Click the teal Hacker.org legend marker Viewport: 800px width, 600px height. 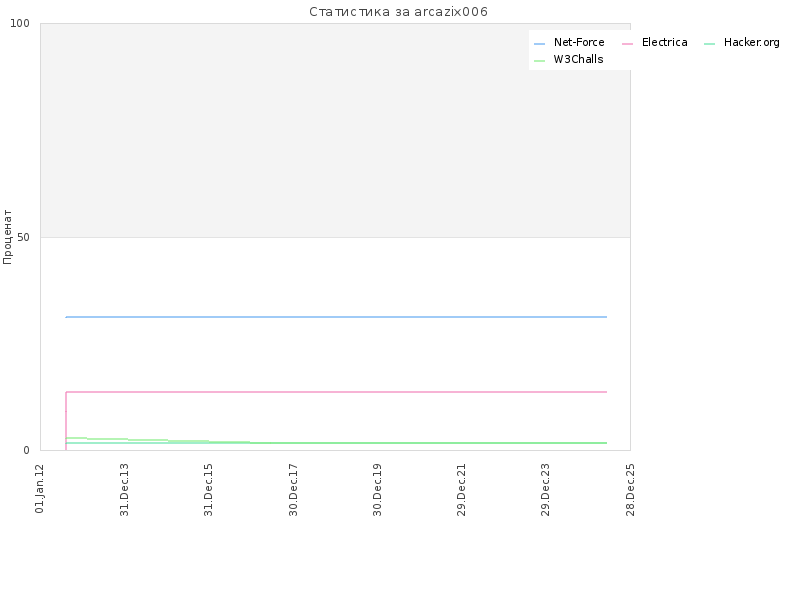tap(709, 44)
